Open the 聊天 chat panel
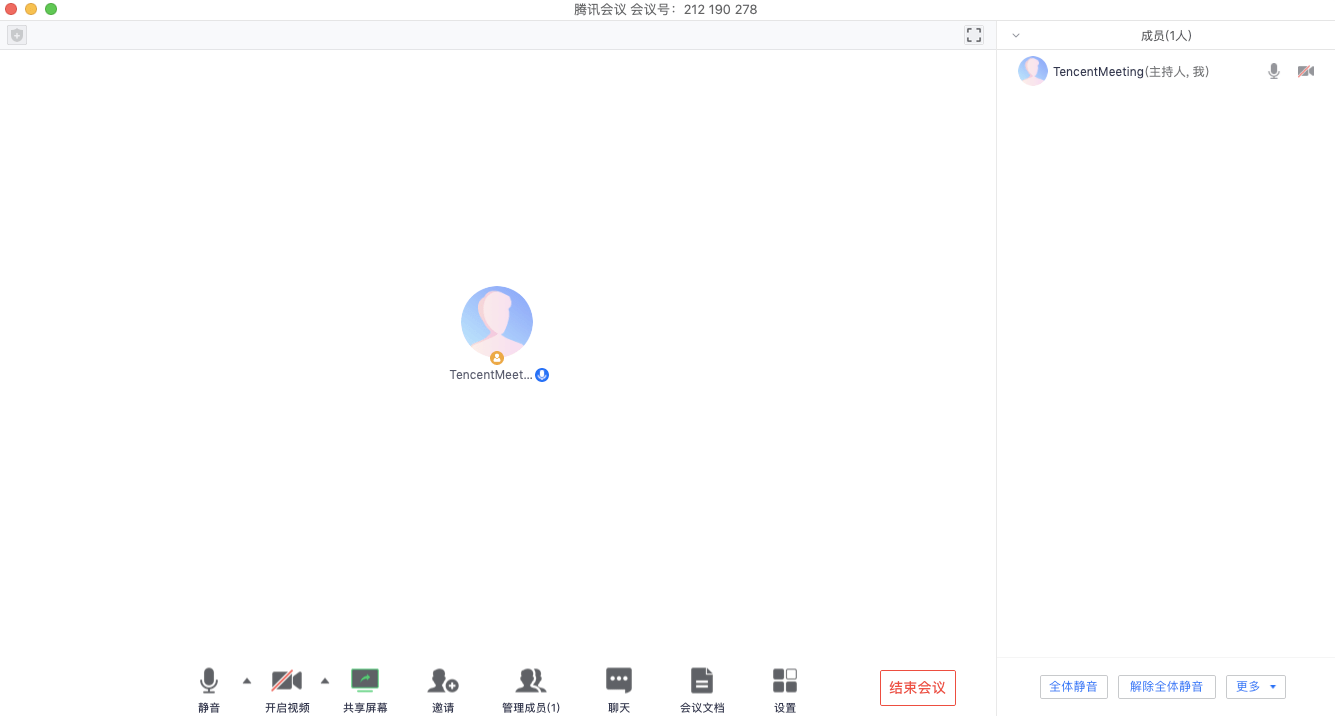The height and width of the screenshot is (716, 1335). pos(619,690)
